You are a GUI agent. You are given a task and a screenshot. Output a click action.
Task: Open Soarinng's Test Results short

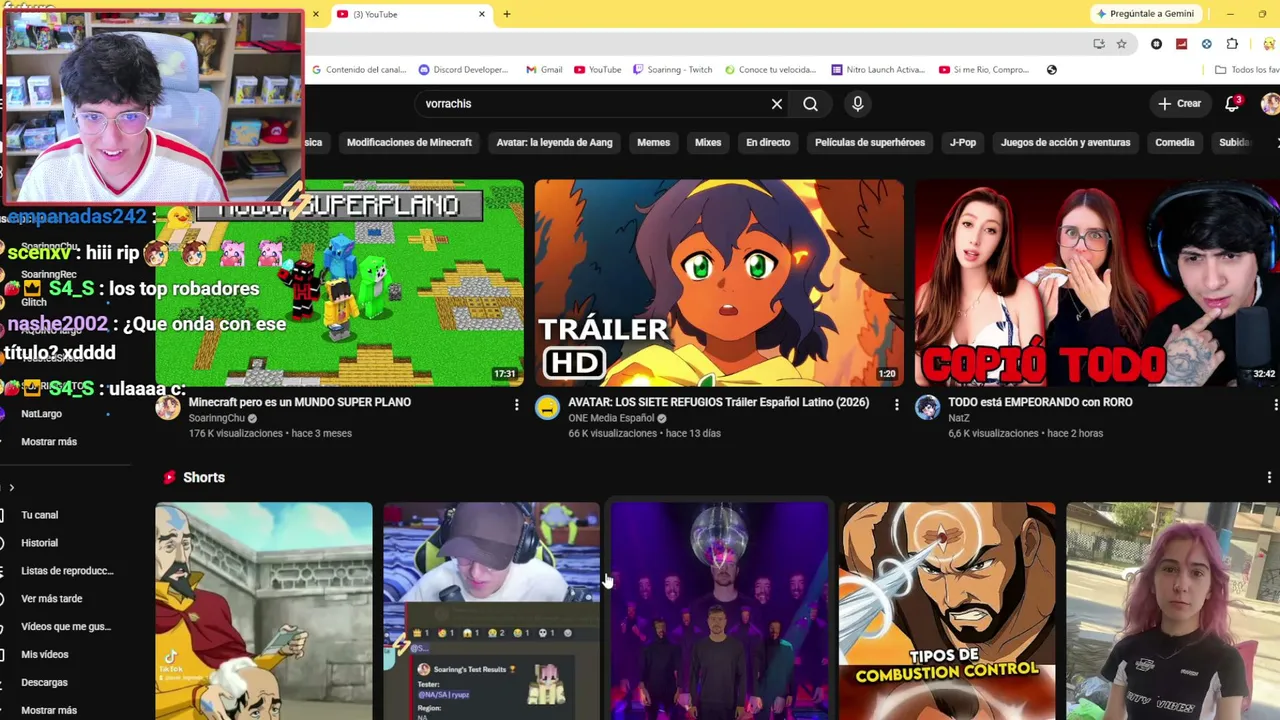point(491,611)
